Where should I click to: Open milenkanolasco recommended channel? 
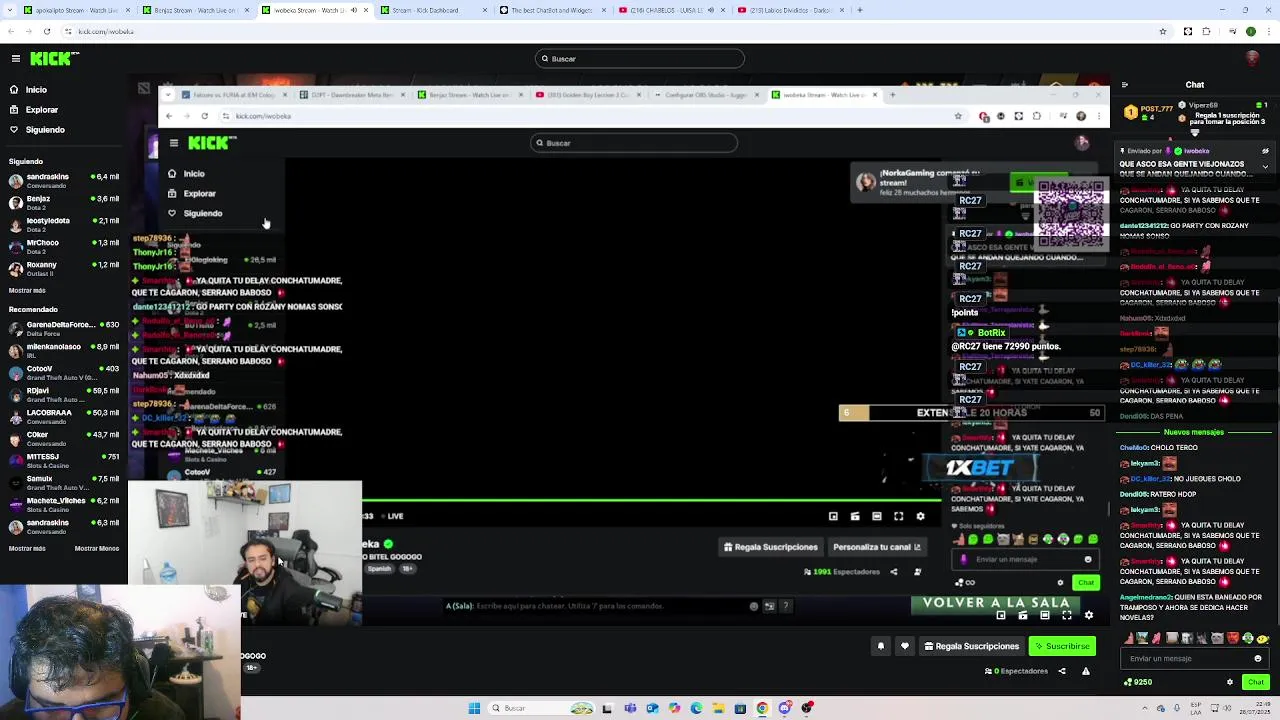point(64,351)
